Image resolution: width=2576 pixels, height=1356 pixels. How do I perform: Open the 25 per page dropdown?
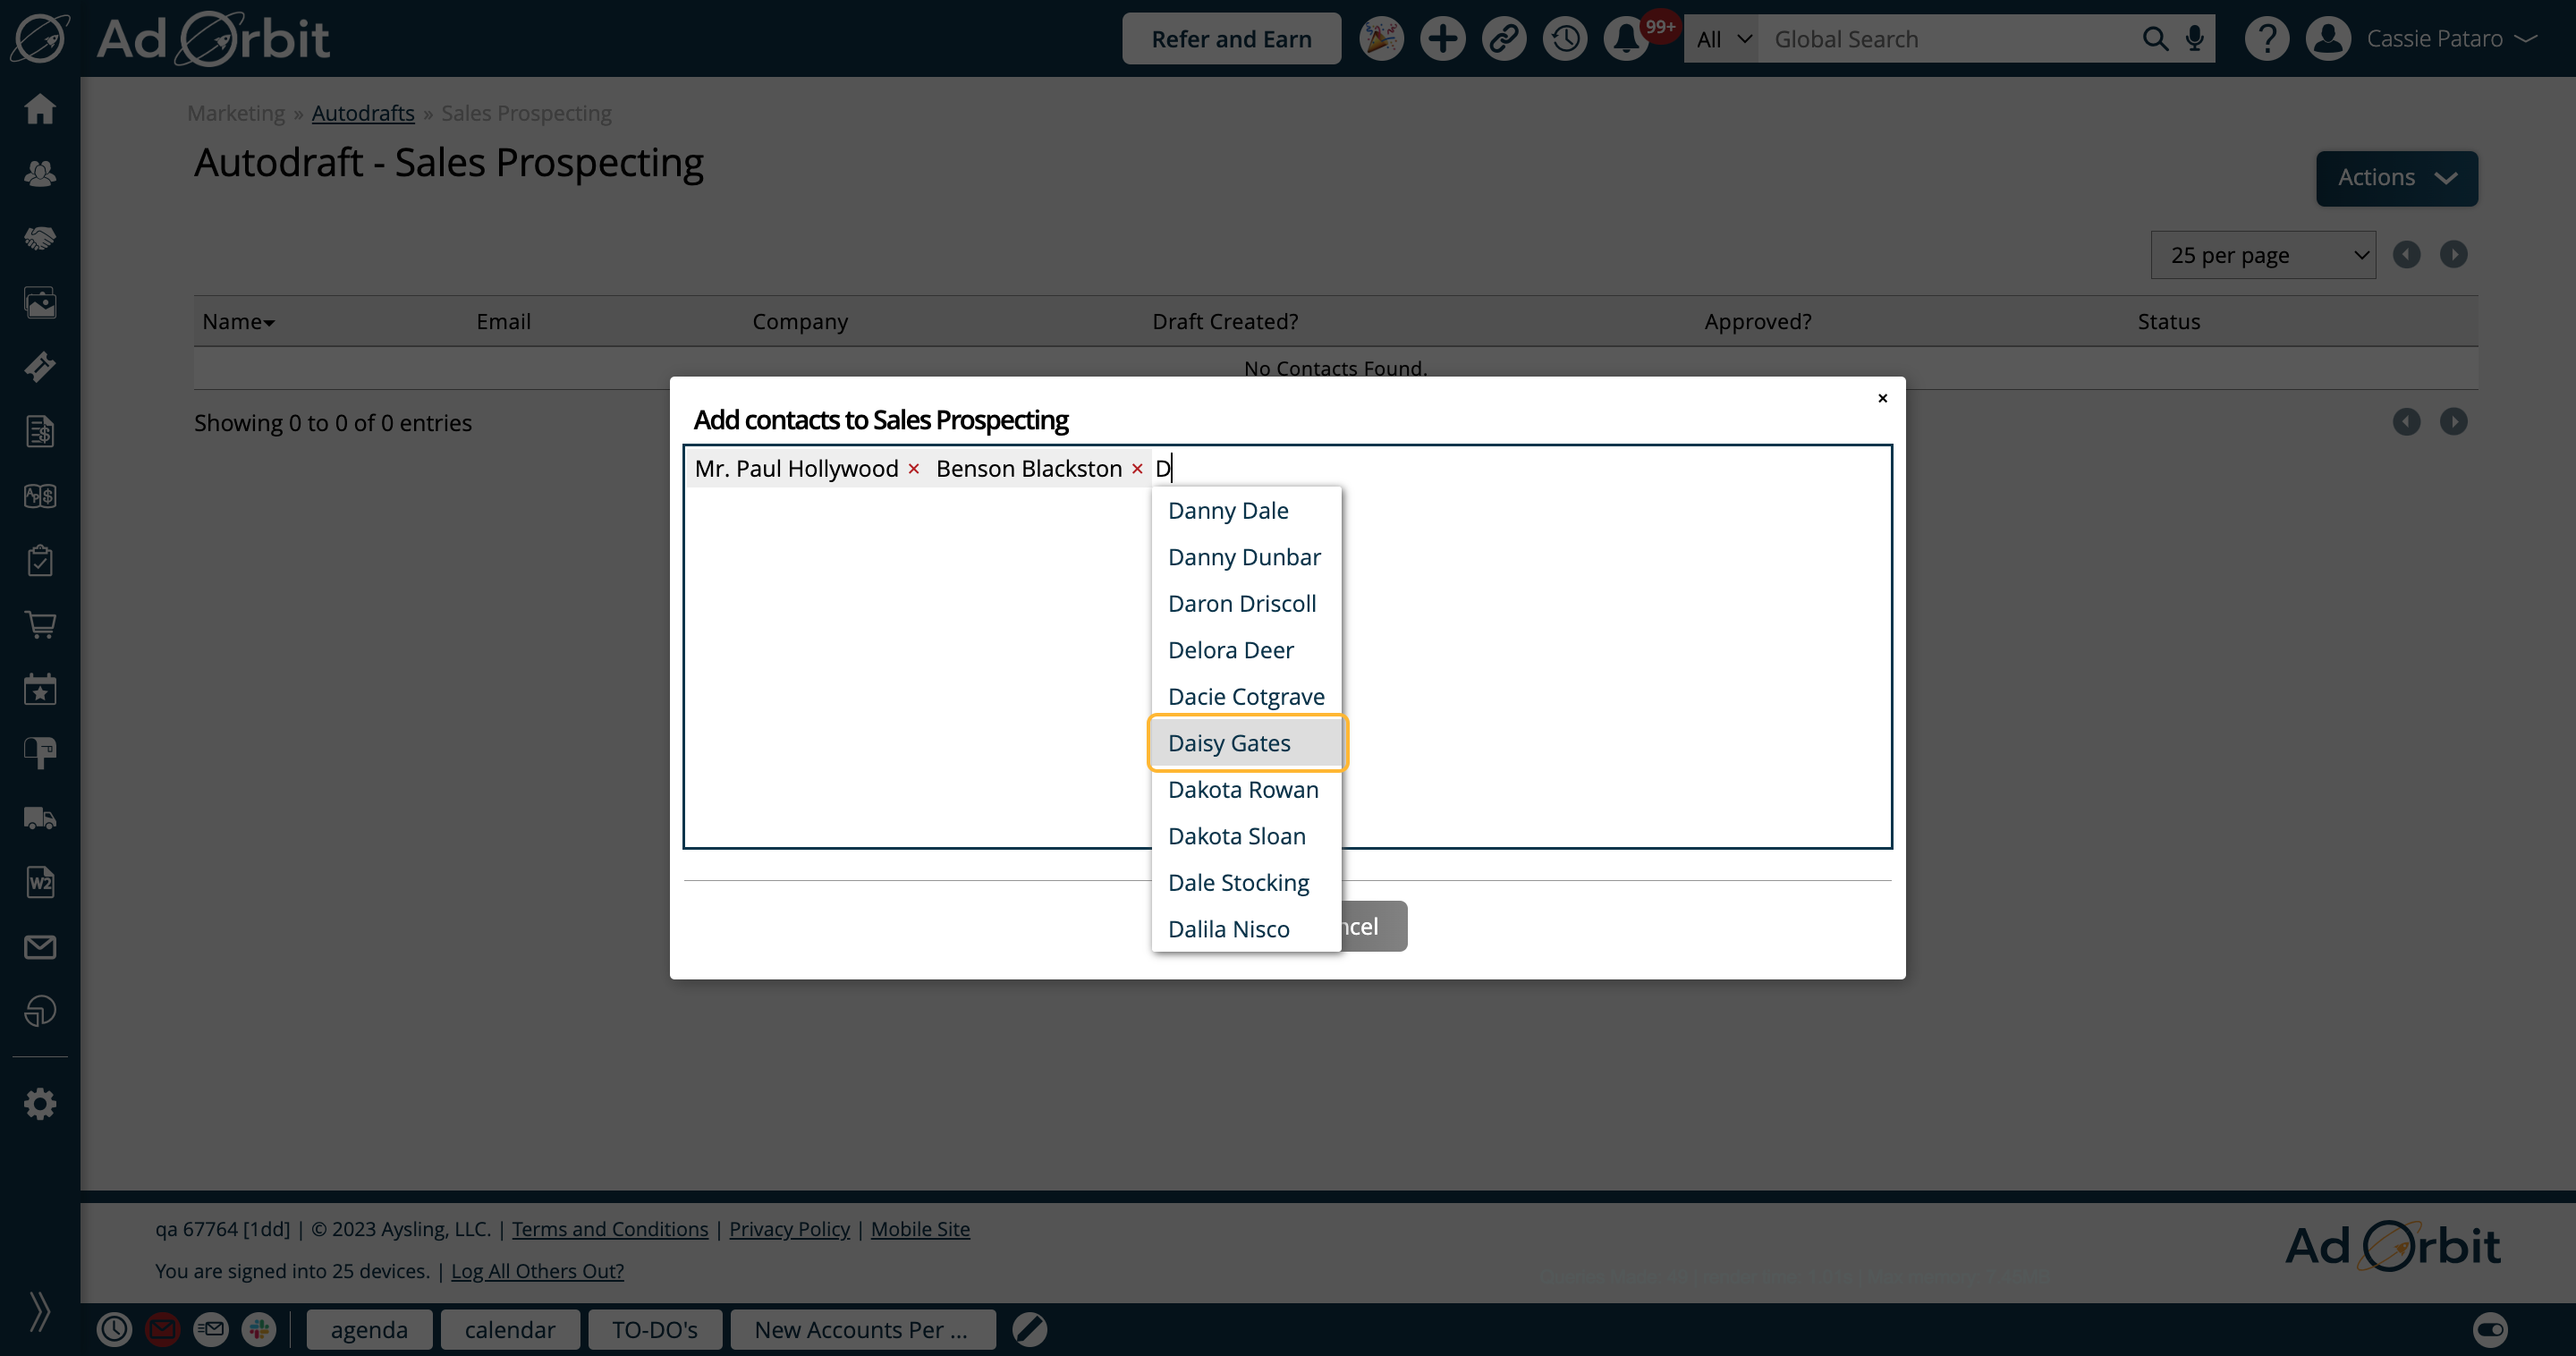(x=2262, y=255)
